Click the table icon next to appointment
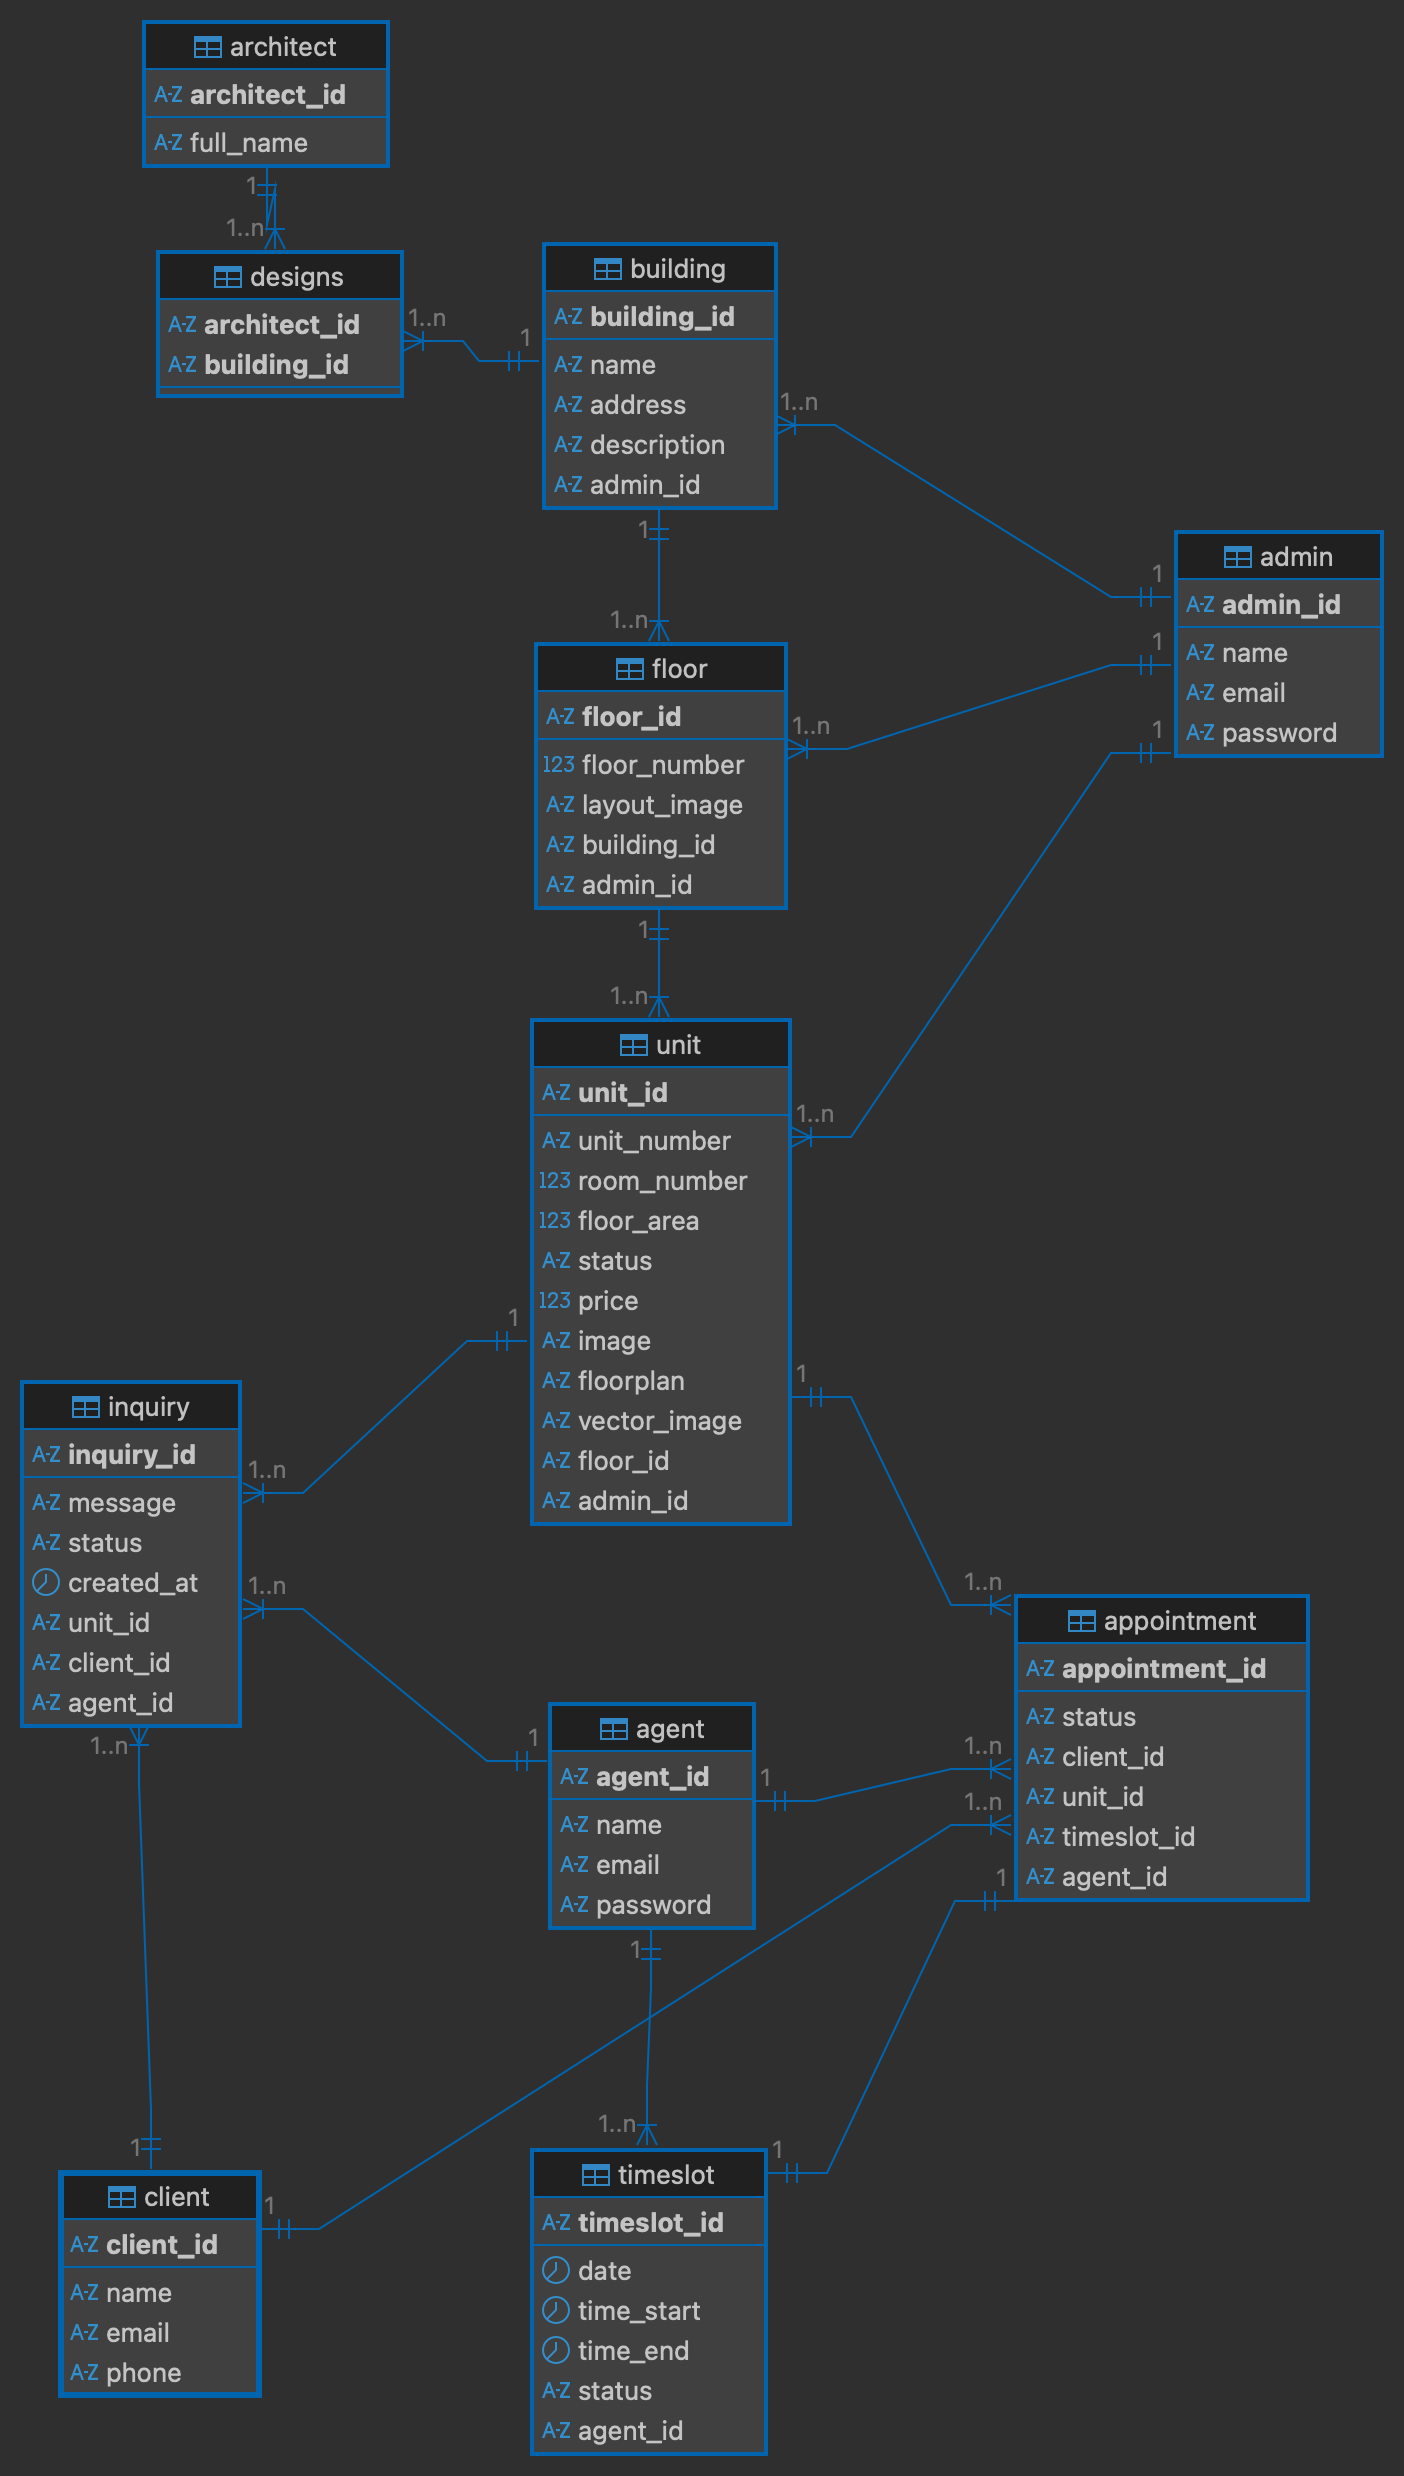The image size is (1404, 2476). (x=1081, y=1621)
